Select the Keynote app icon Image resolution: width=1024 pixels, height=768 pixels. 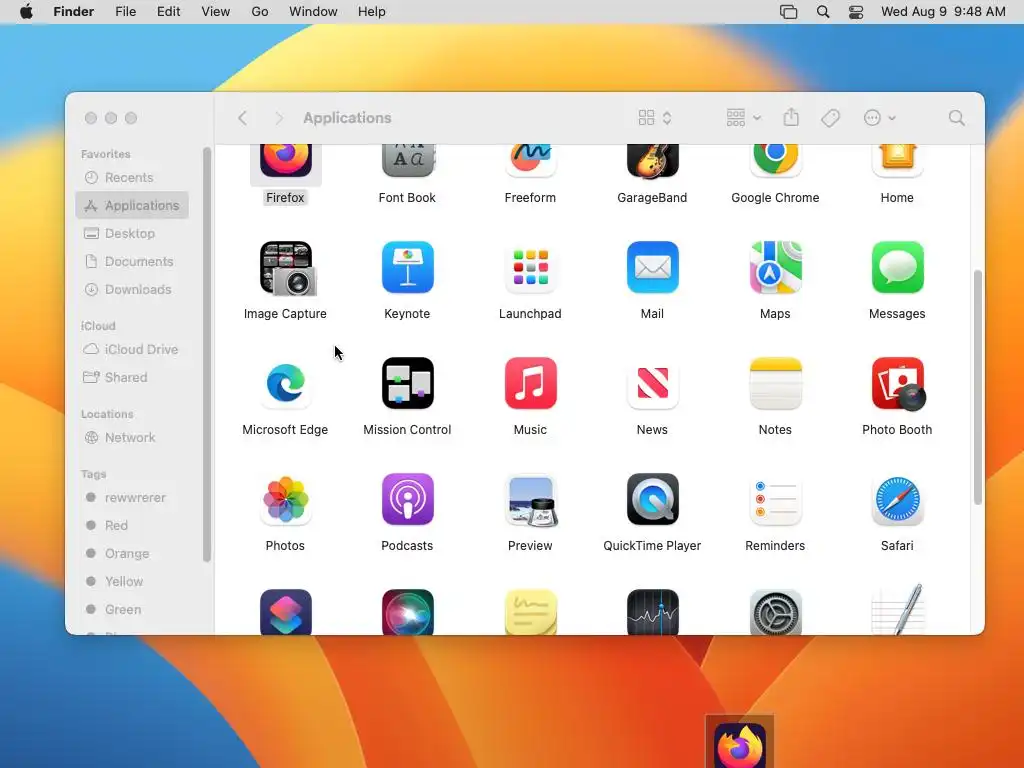[x=408, y=267]
